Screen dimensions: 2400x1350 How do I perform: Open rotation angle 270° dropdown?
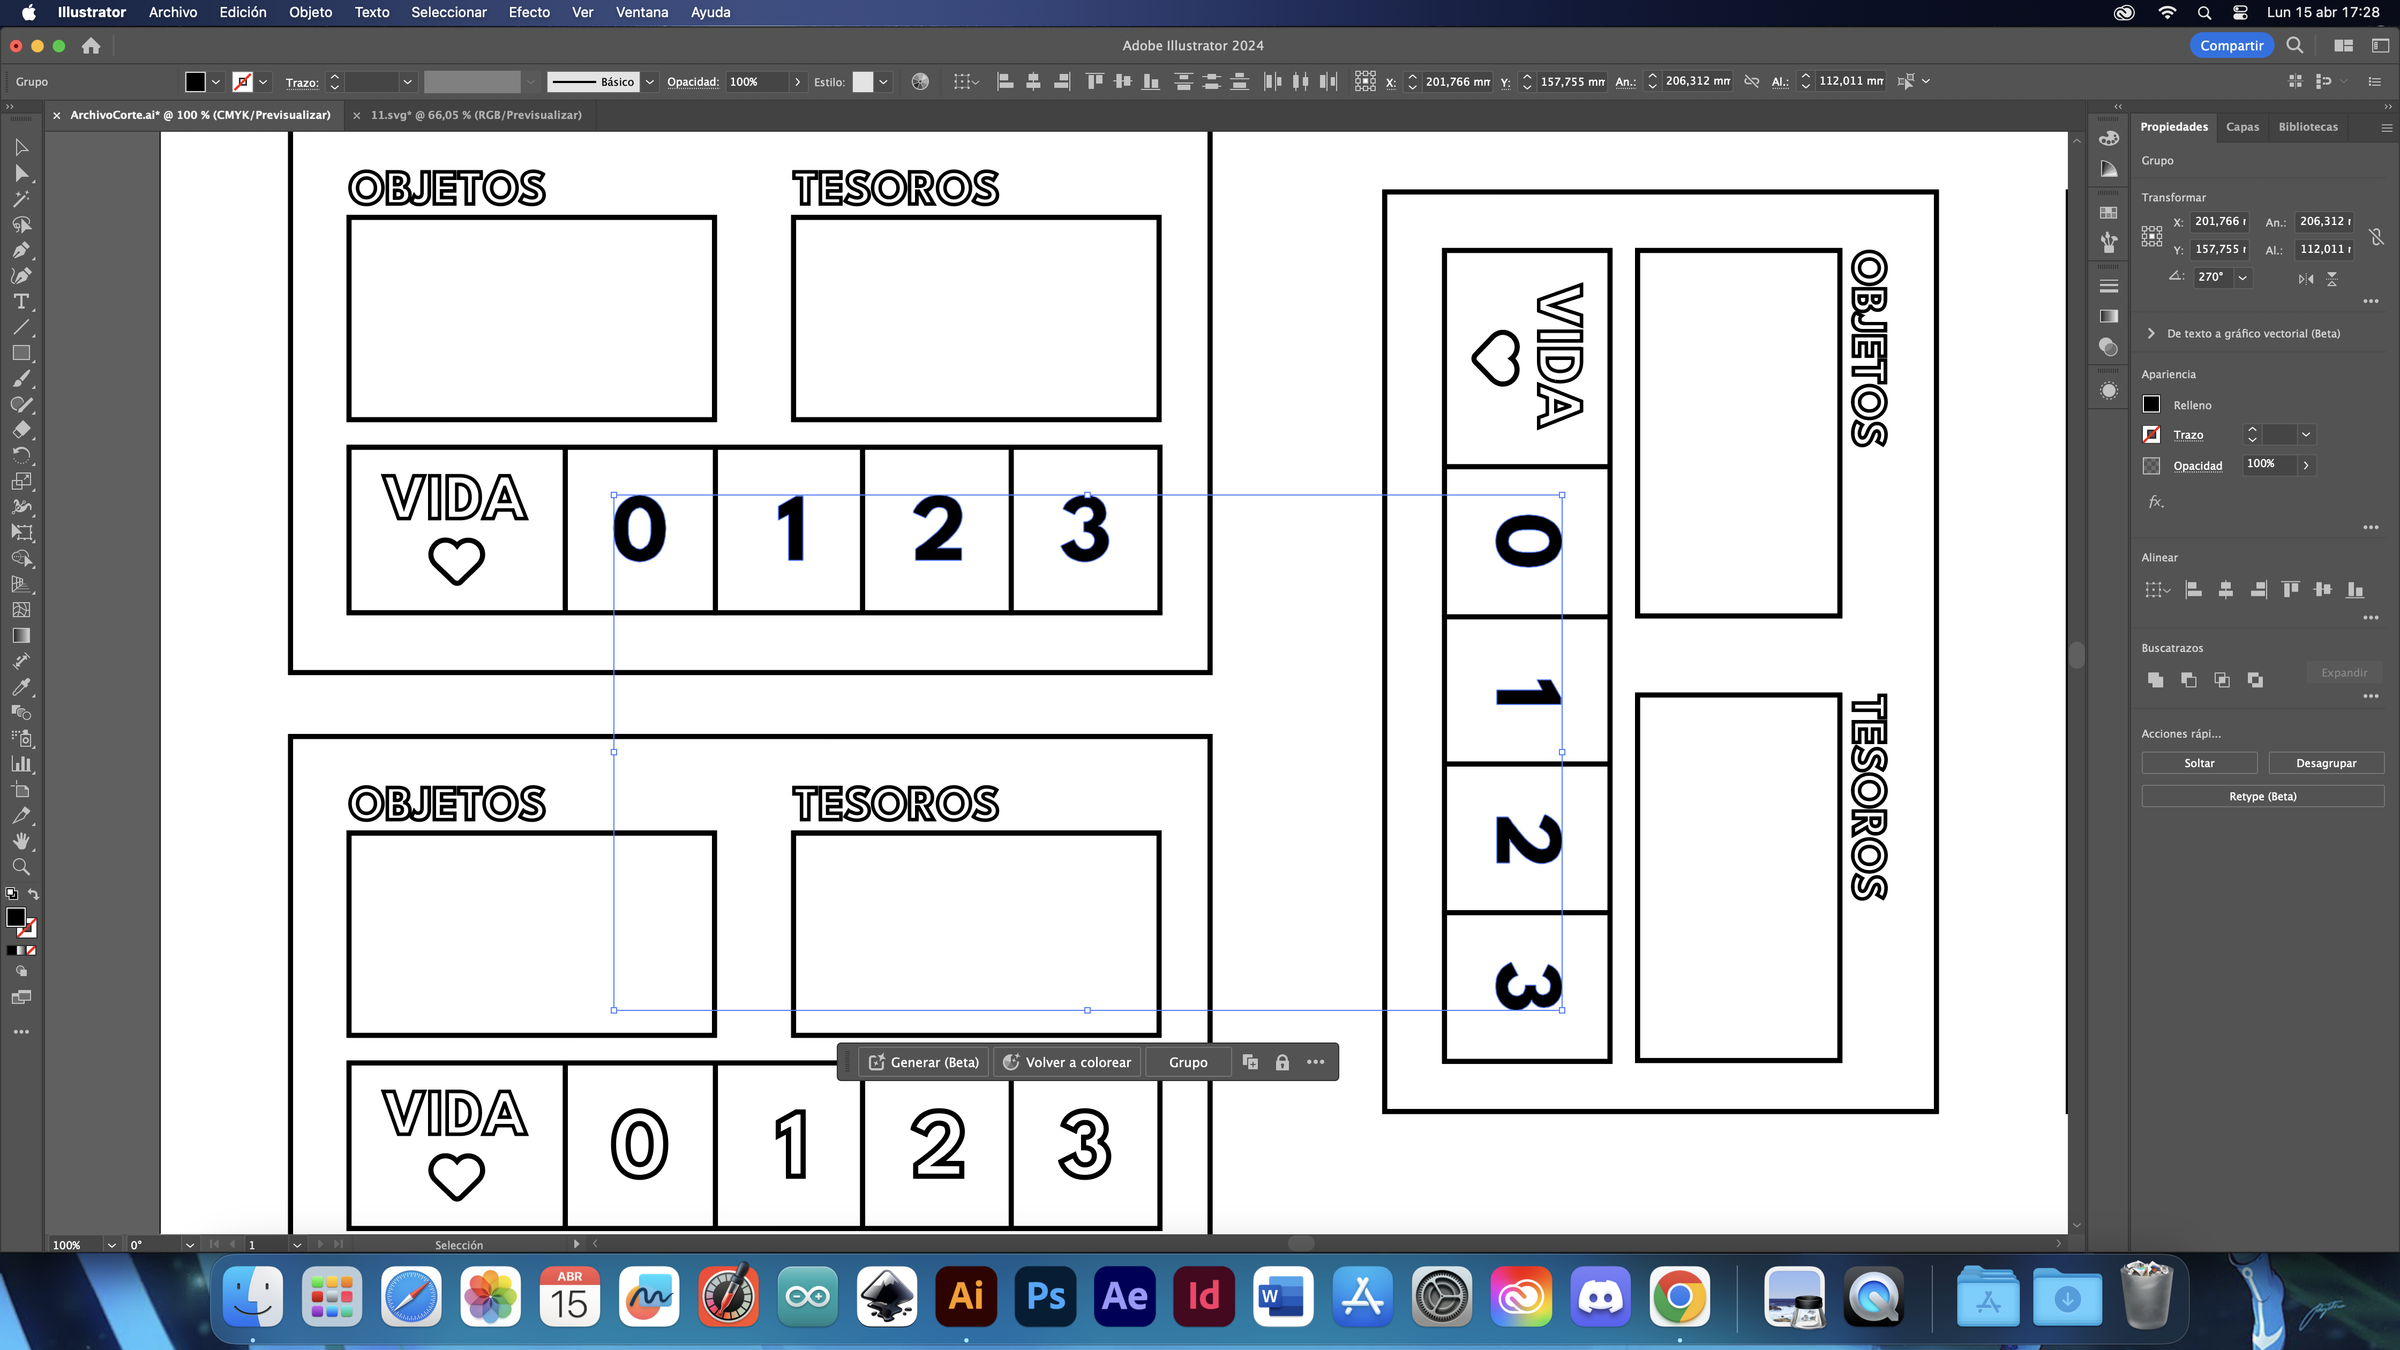pyautogui.click(x=2243, y=278)
